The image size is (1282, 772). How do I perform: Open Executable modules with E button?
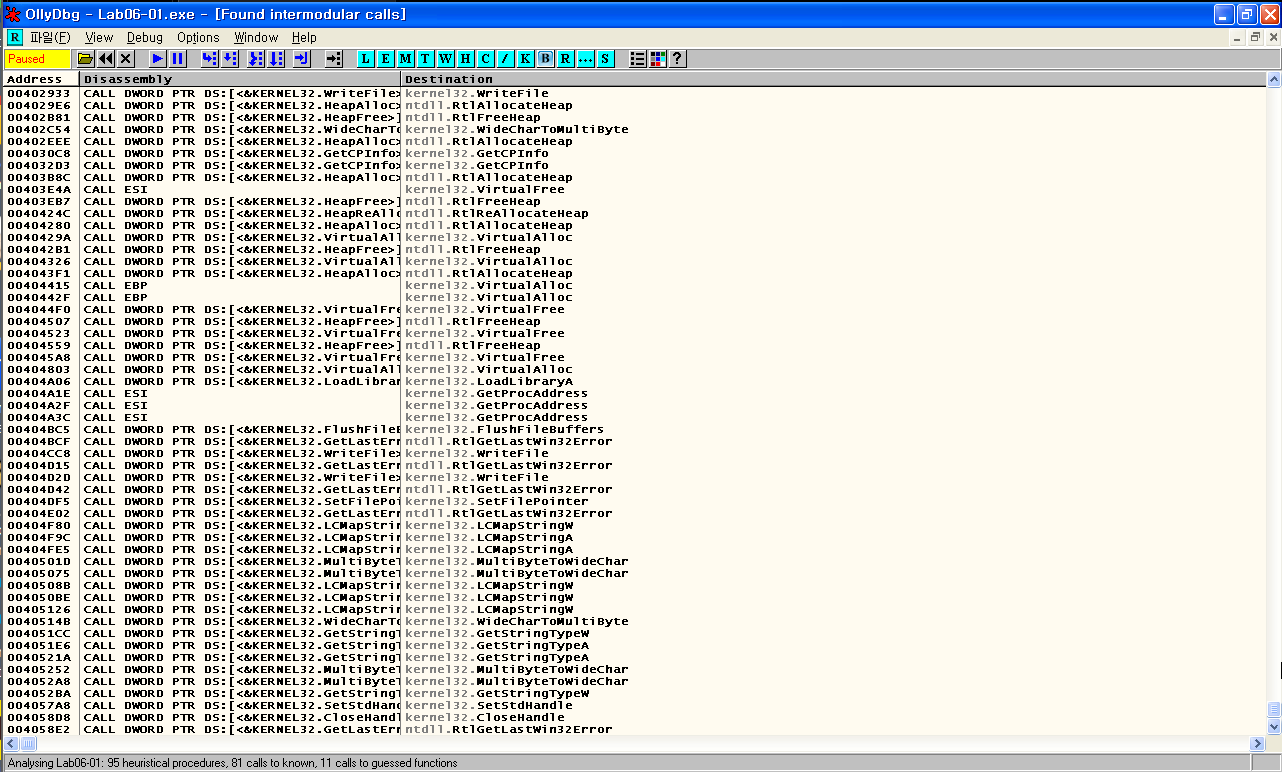pyautogui.click(x=385, y=59)
